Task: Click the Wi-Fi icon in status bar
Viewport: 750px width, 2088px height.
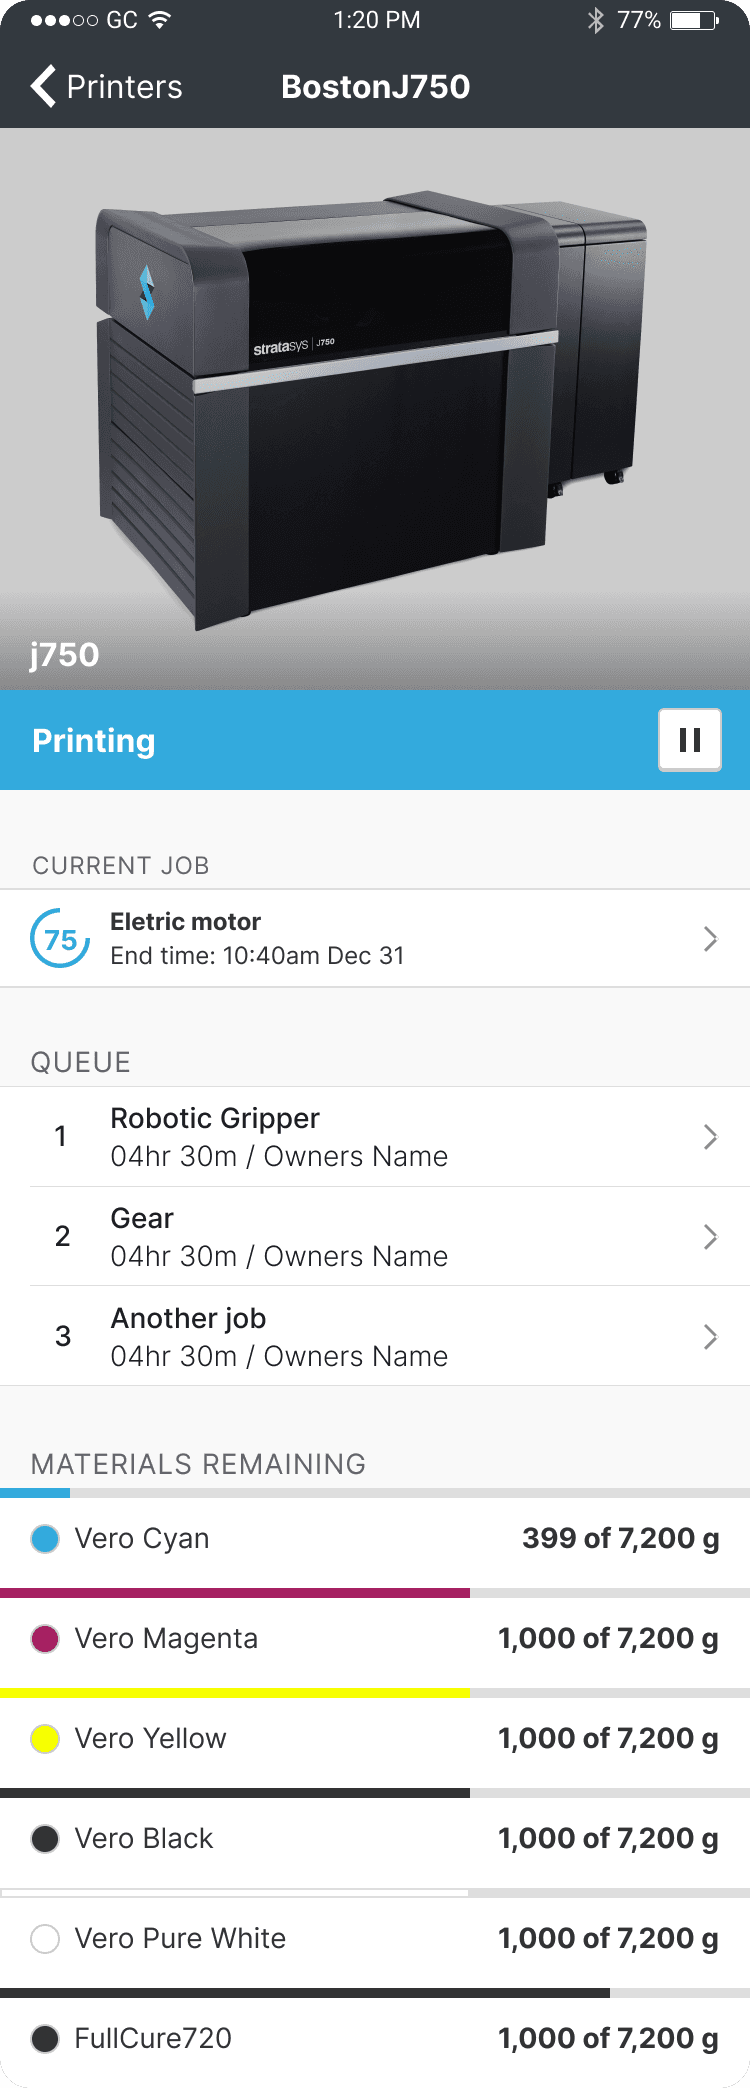Action: (159, 20)
